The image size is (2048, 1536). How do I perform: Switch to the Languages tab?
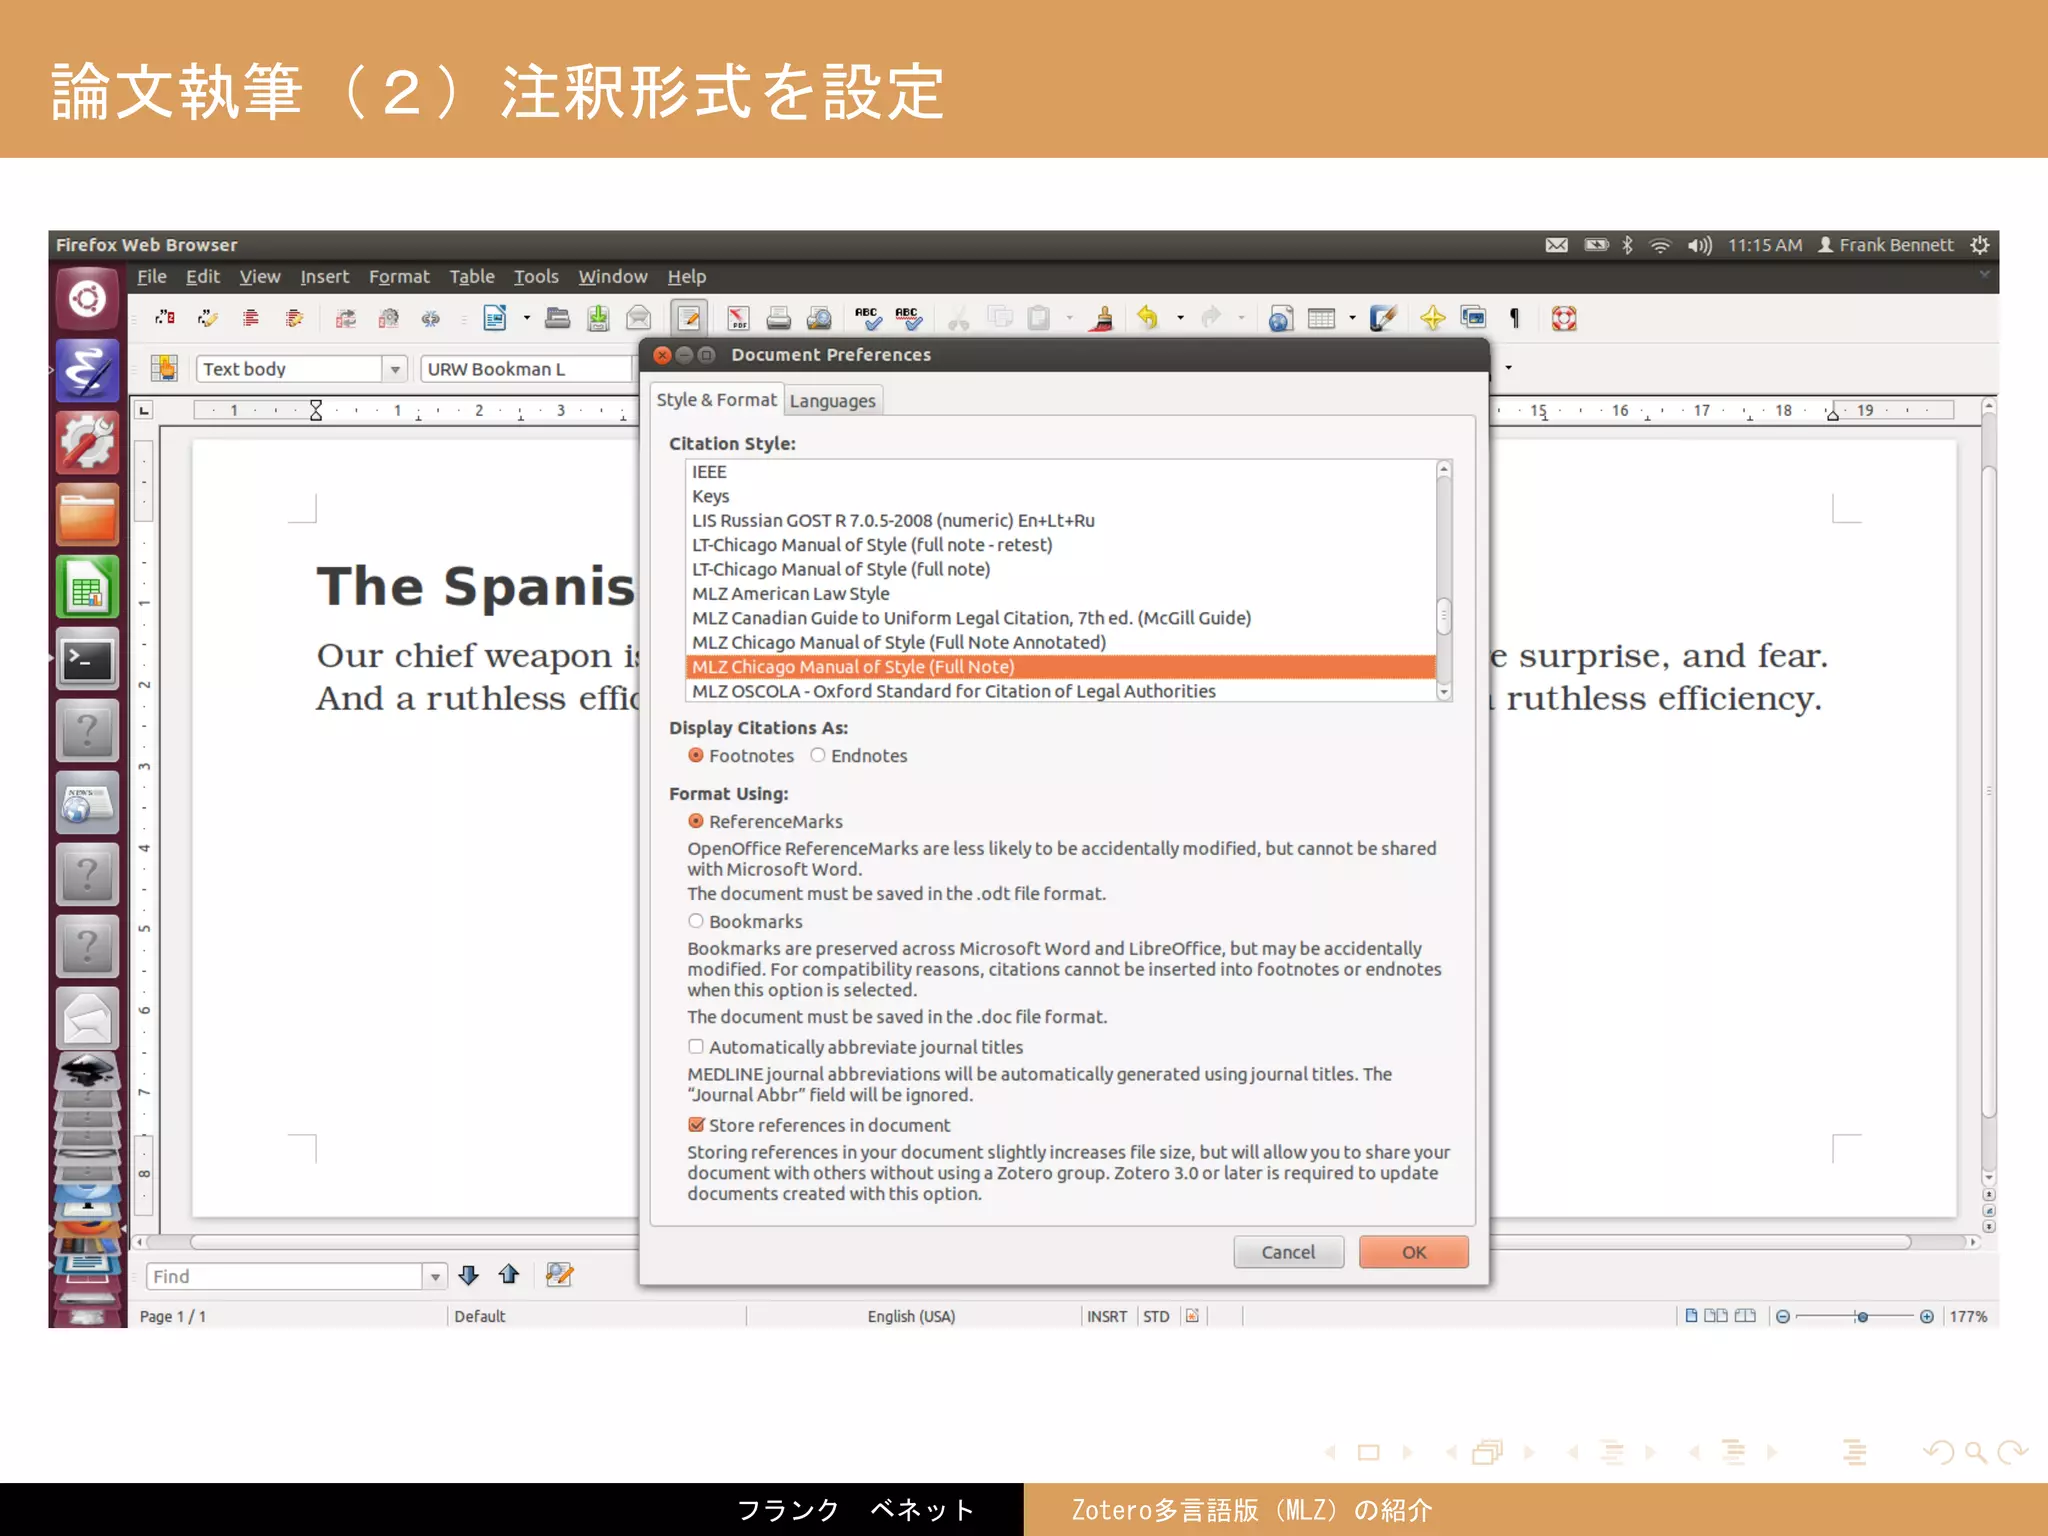pos(832,400)
